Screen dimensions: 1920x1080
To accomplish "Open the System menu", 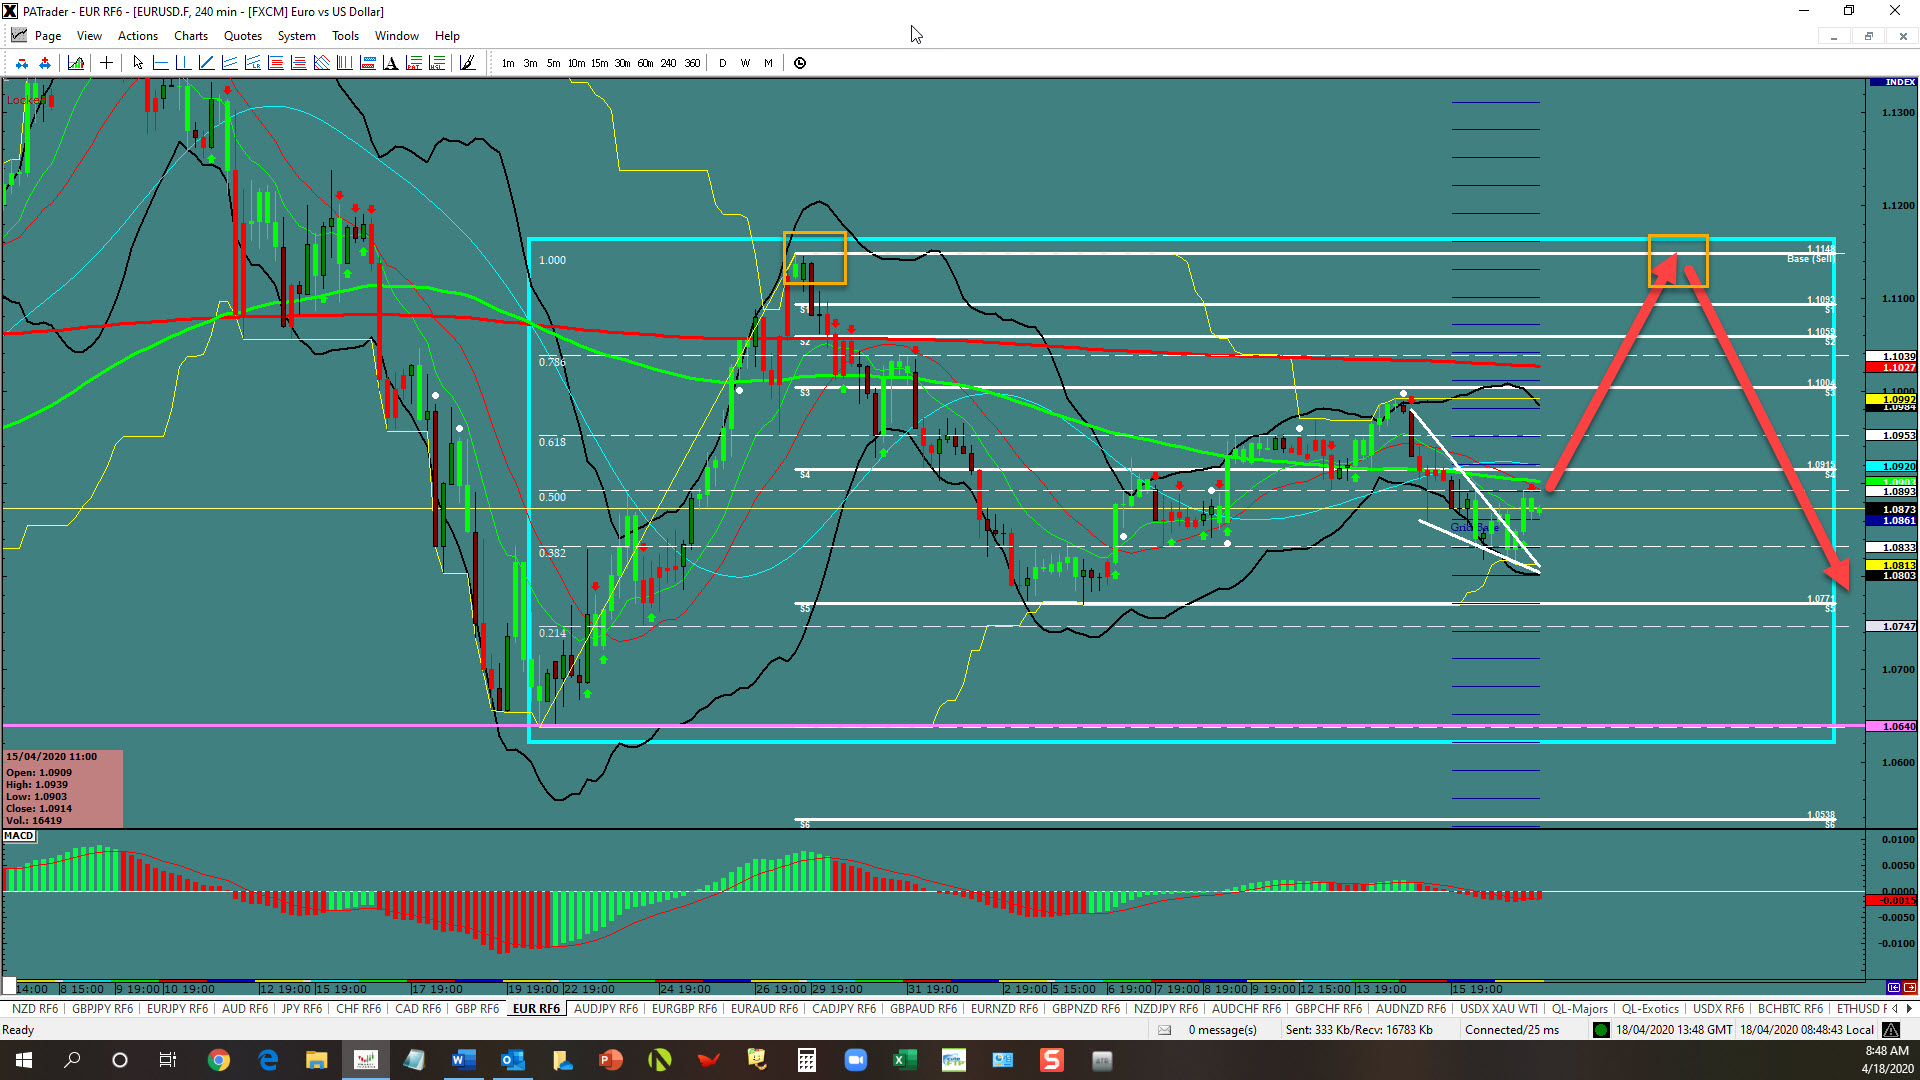I will point(296,36).
